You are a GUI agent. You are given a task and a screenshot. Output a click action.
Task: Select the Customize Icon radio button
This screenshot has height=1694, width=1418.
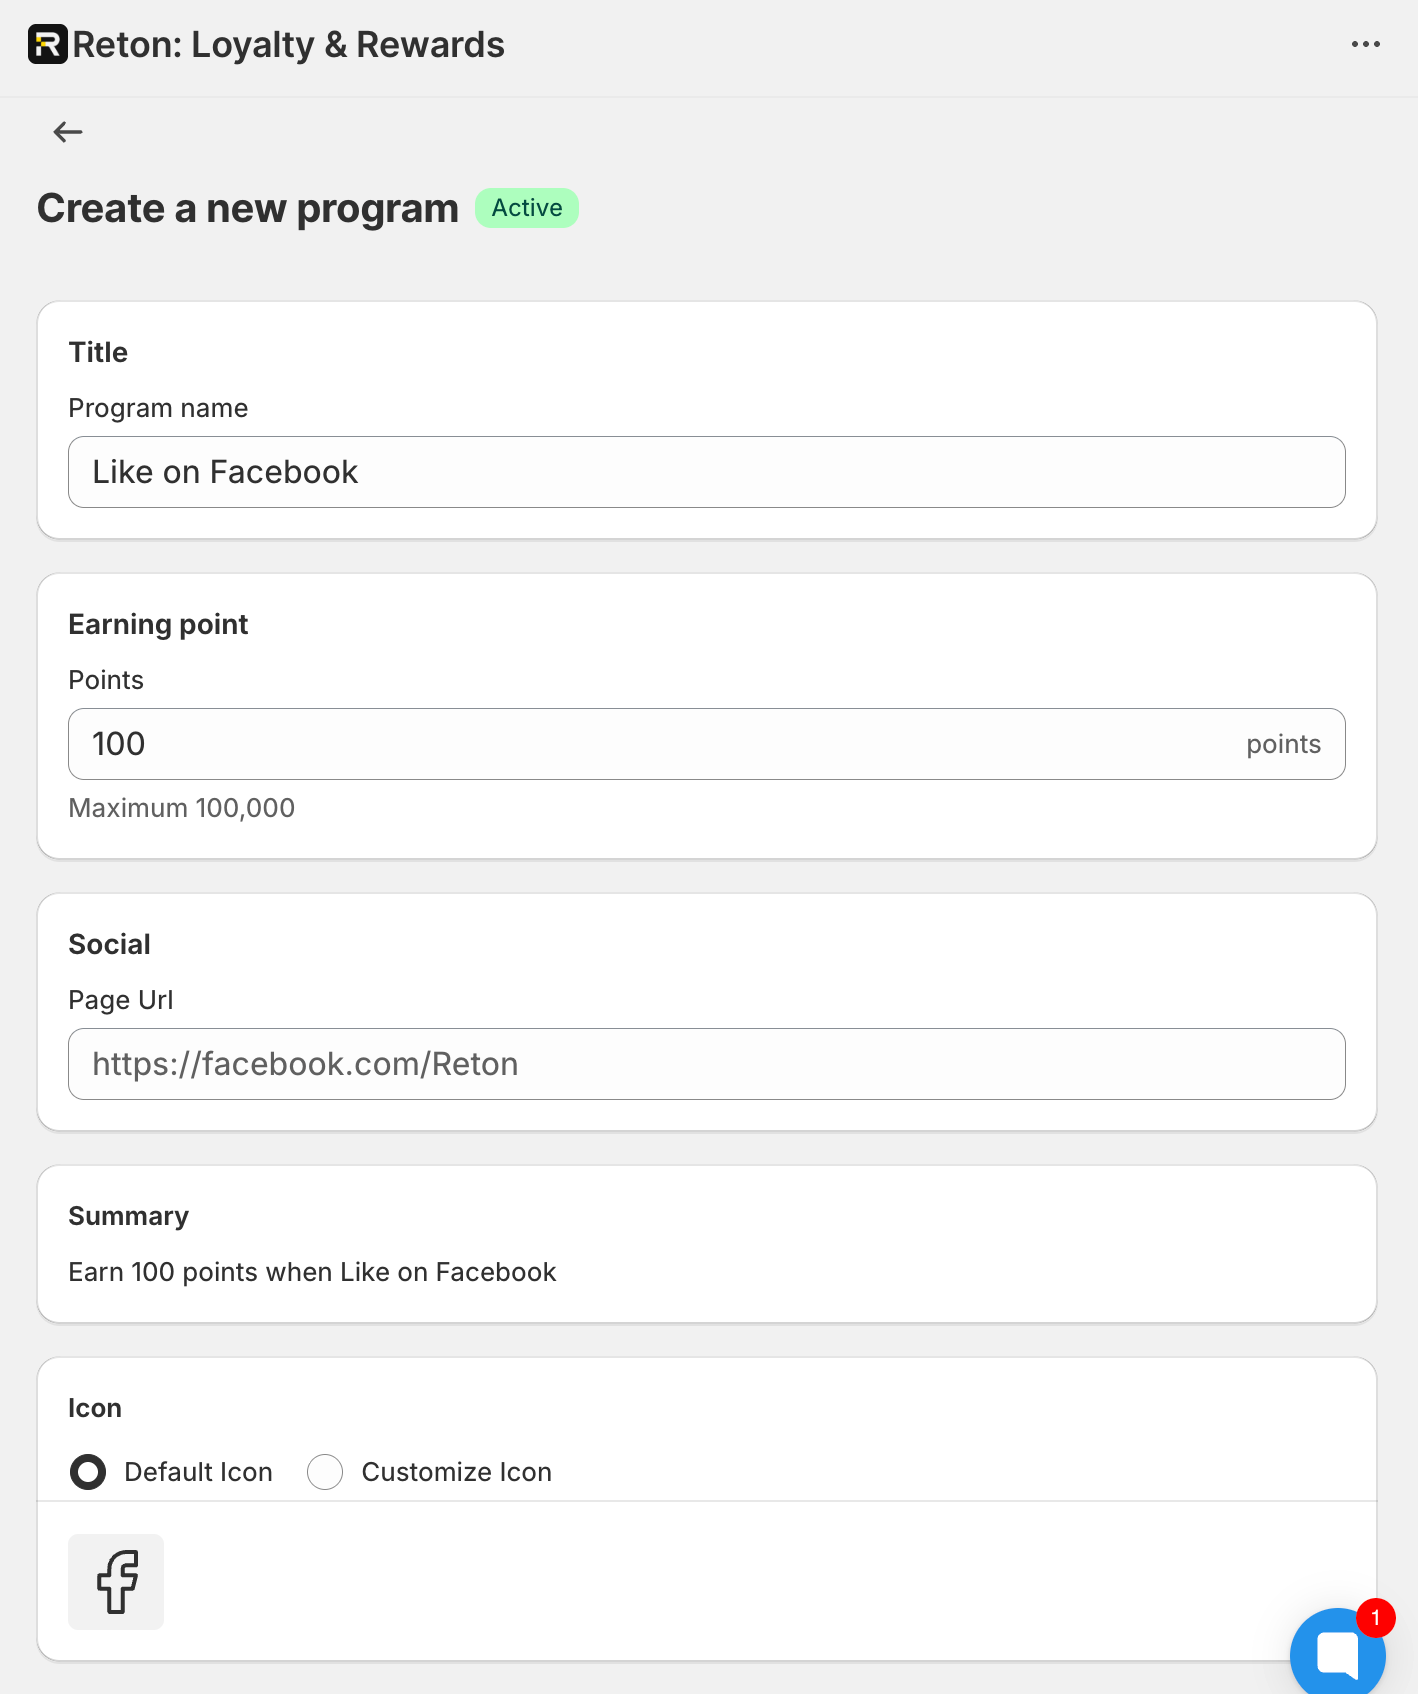[x=325, y=1472]
